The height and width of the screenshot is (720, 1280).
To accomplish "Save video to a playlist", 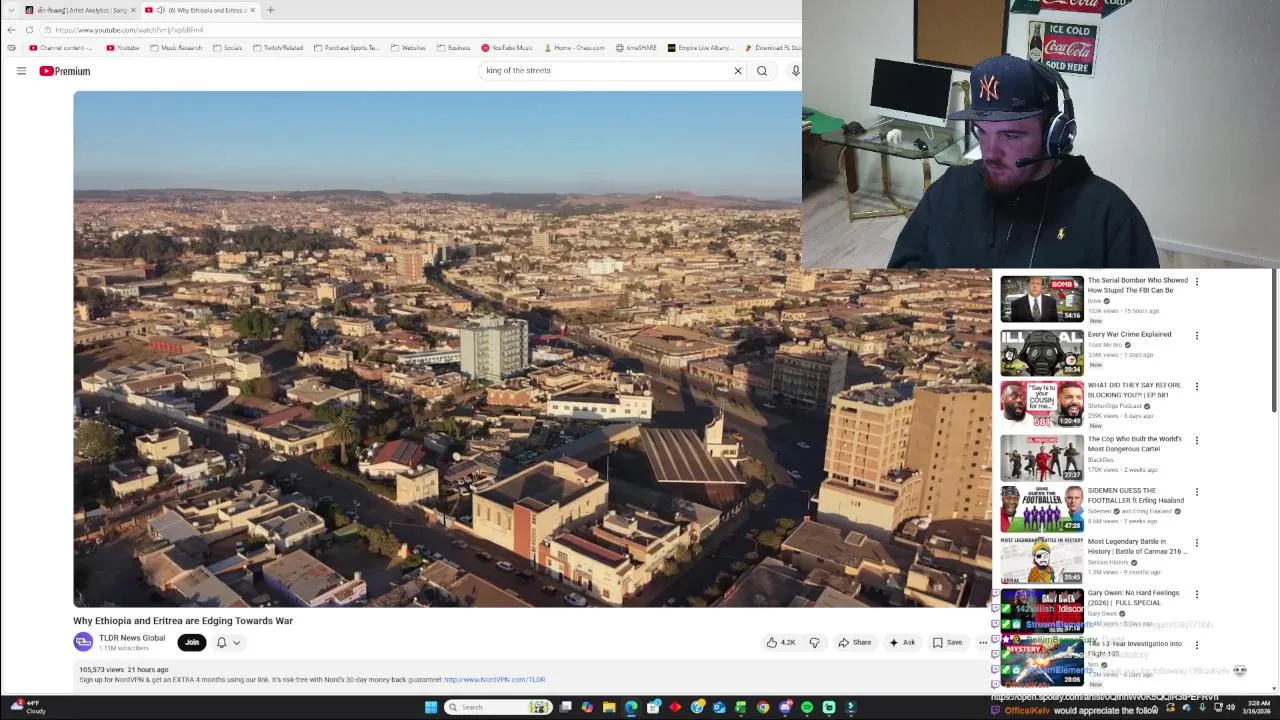I will [x=947, y=642].
